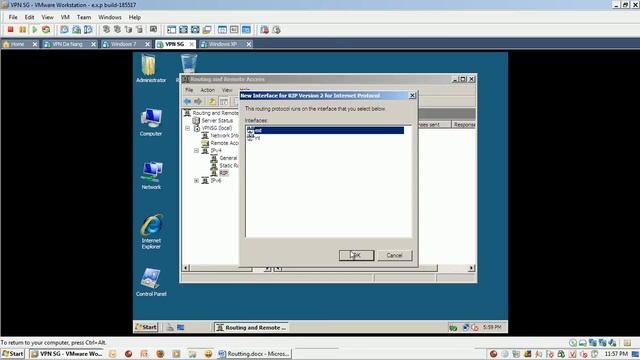The height and width of the screenshot is (360, 640).
Task: Click the Network desktop icon
Action: (151, 176)
